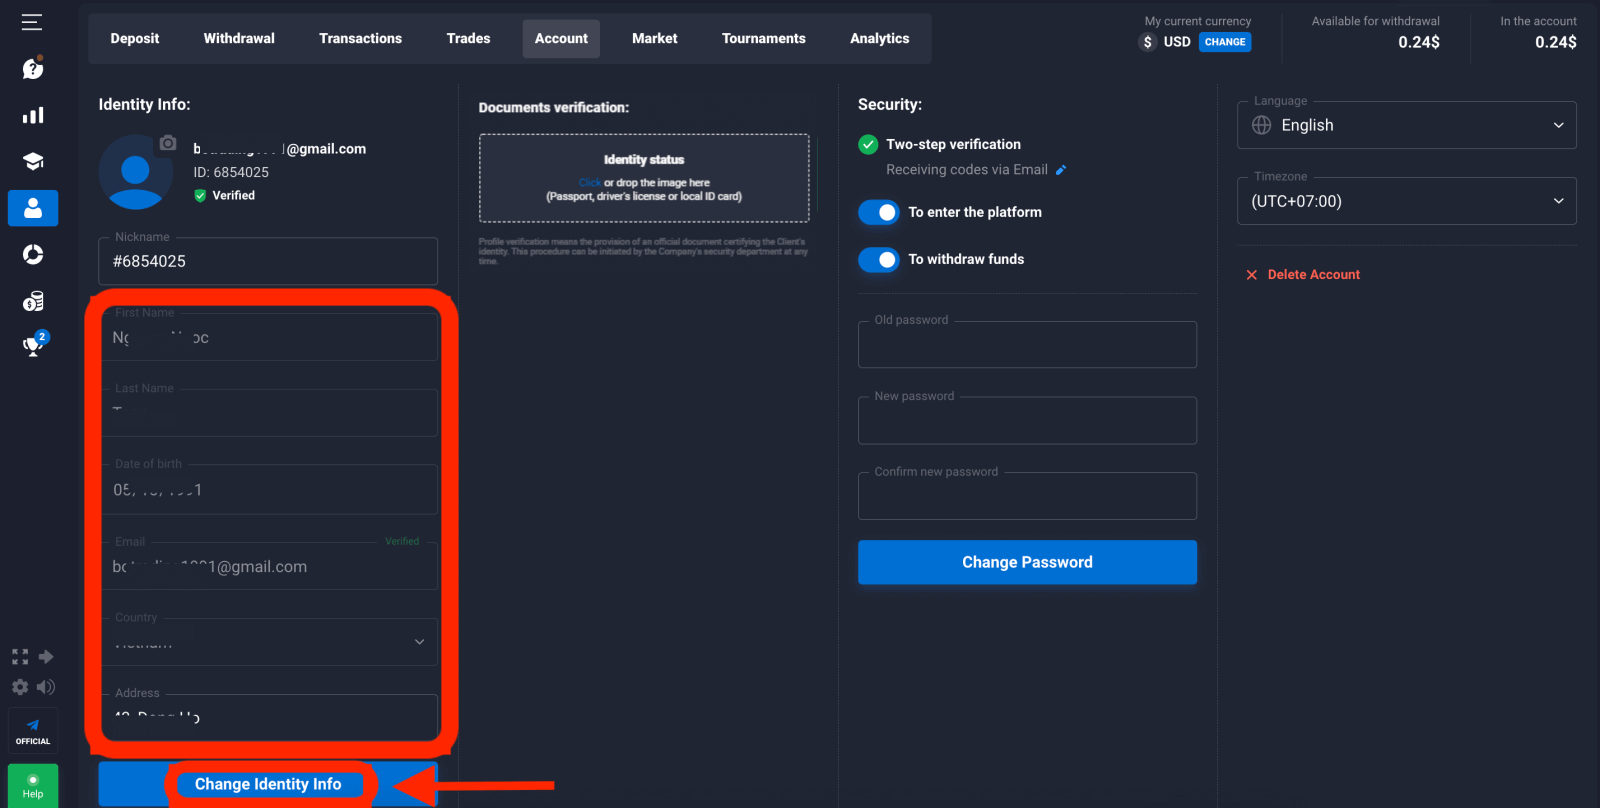Image resolution: width=1600 pixels, height=808 pixels.
Task: Open the official Telegram channel icon
Action: click(33, 731)
